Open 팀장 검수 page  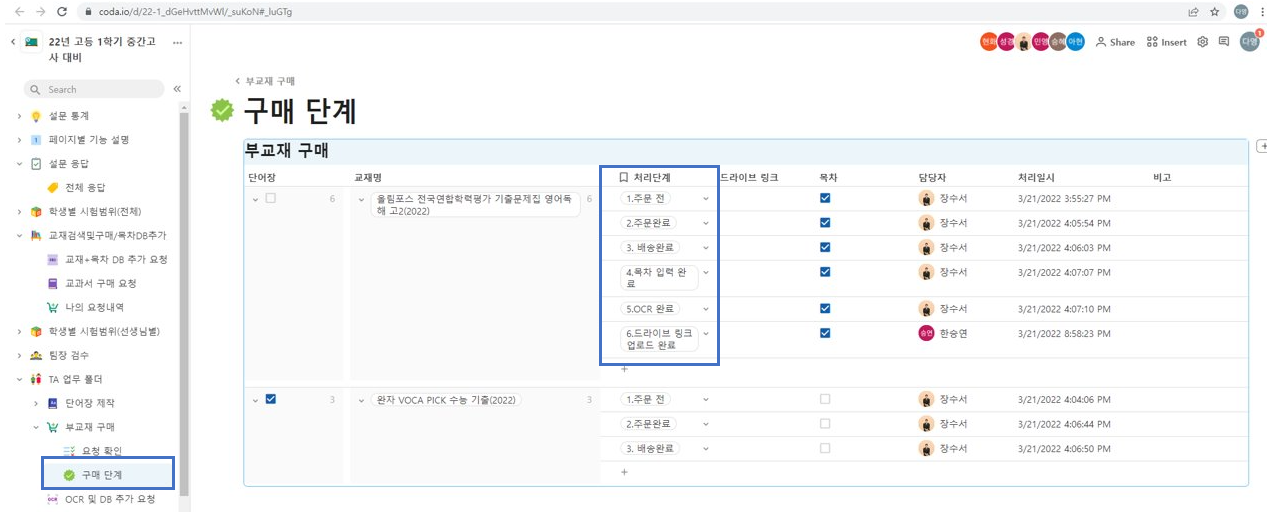69,355
